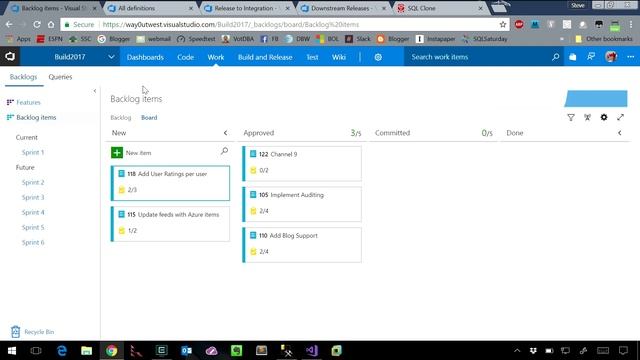Open the Code hub
Screen dimensions: 640x360
(185, 57)
